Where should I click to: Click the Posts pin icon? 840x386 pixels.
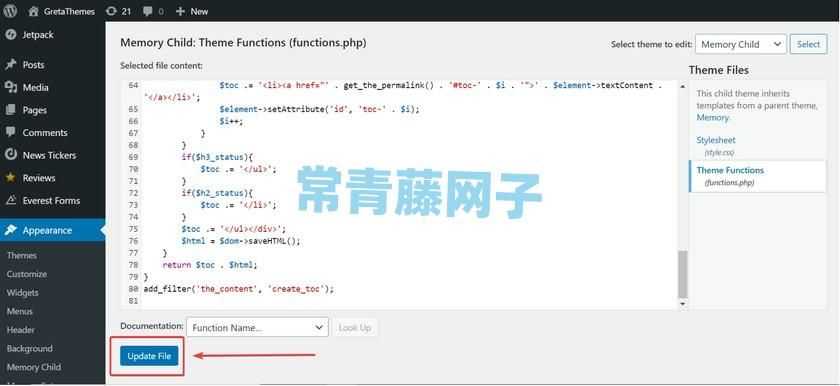[10, 65]
